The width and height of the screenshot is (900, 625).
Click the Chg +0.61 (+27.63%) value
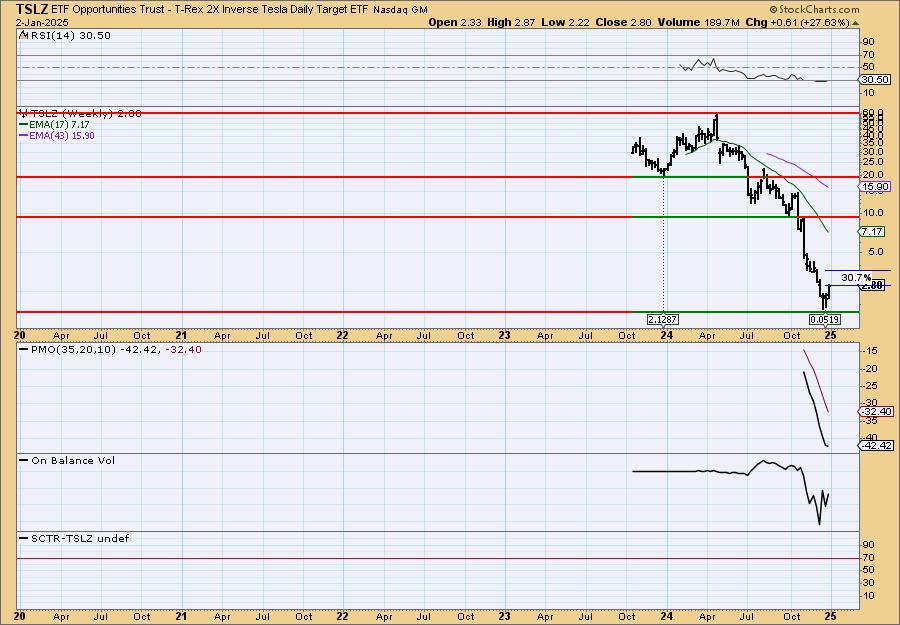click(798, 22)
